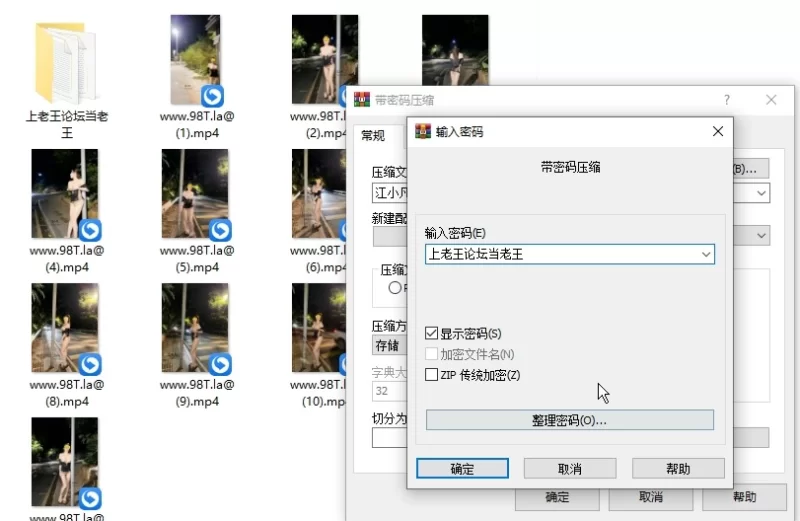
Task: Expand the password history dropdown arrow
Action: click(x=706, y=254)
